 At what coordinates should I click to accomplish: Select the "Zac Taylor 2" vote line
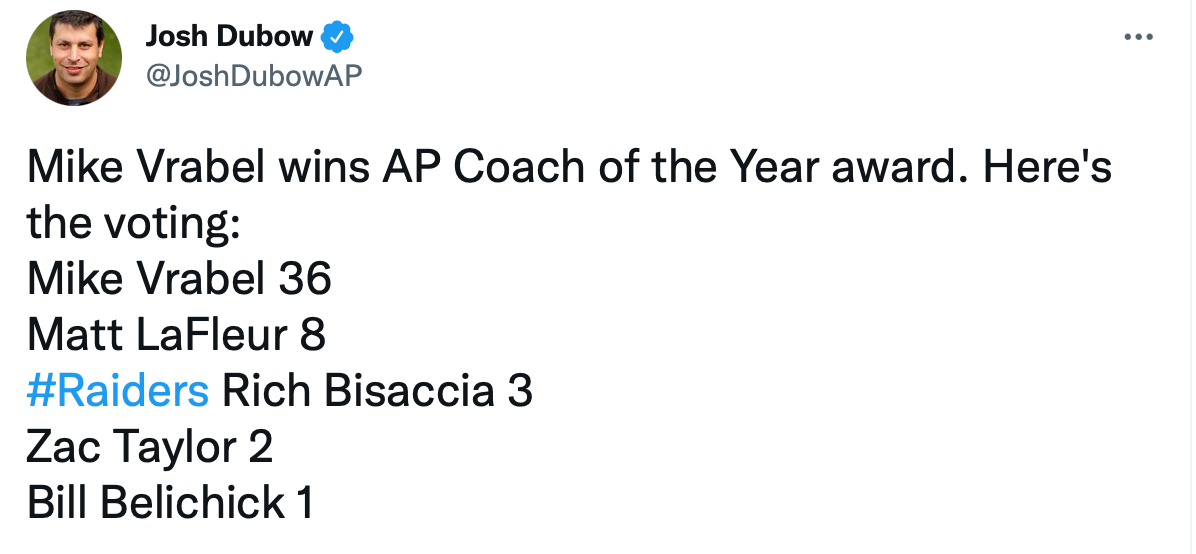(x=150, y=447)
